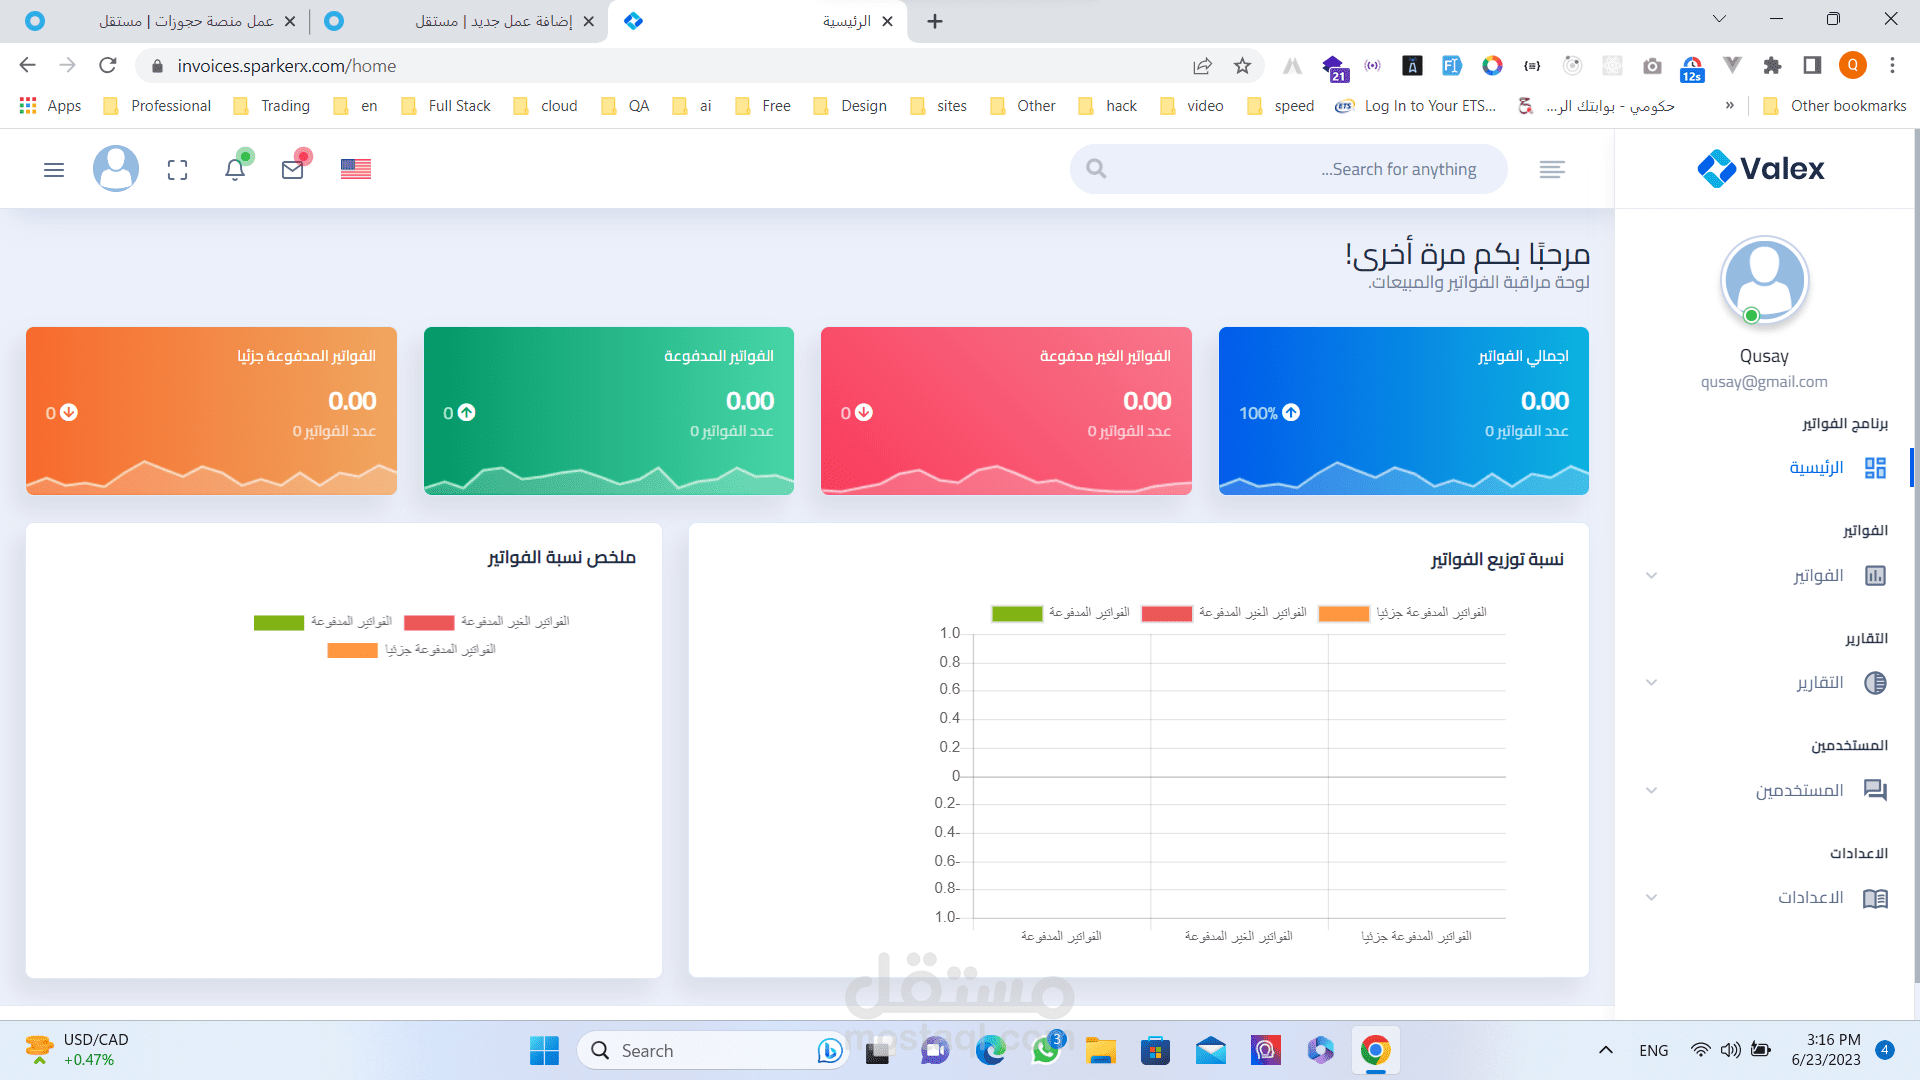Bookmark this page with star icon
1920x1080 pixels.
[1242, 66]
